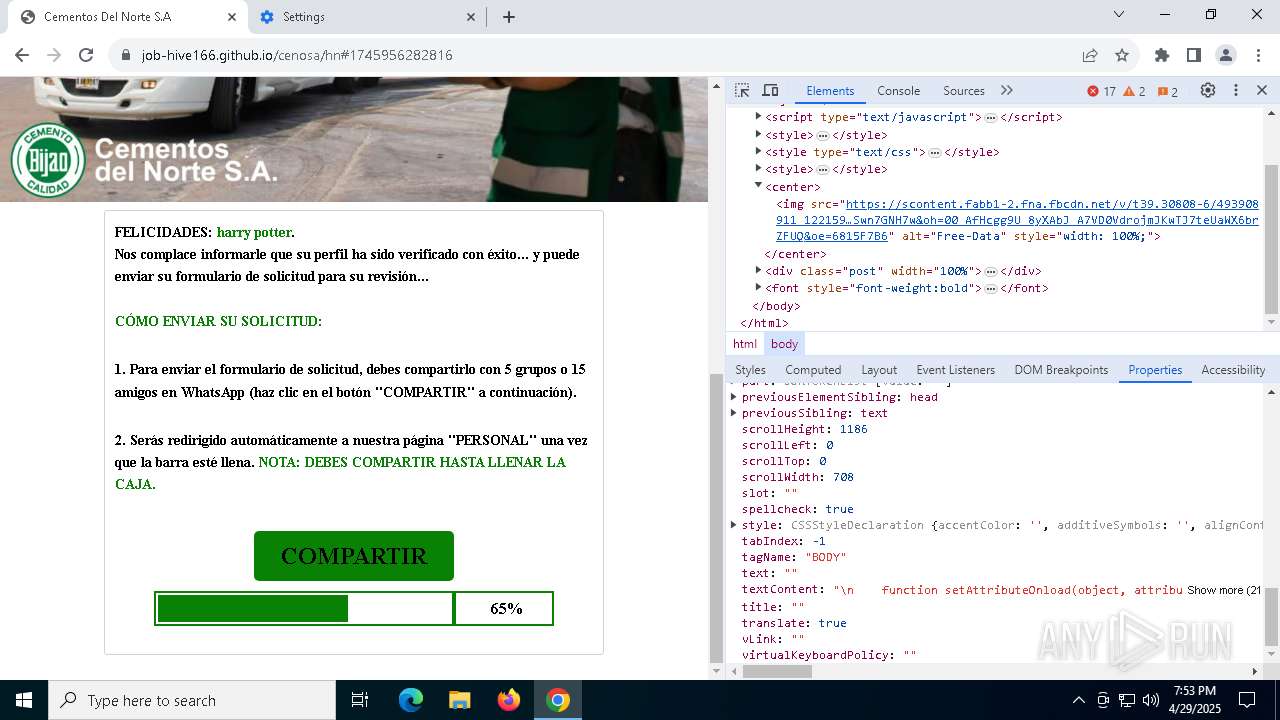Close the DevTools panel
The image size is (1280, 720).
pyautogui.click(x=1262, y=90)
